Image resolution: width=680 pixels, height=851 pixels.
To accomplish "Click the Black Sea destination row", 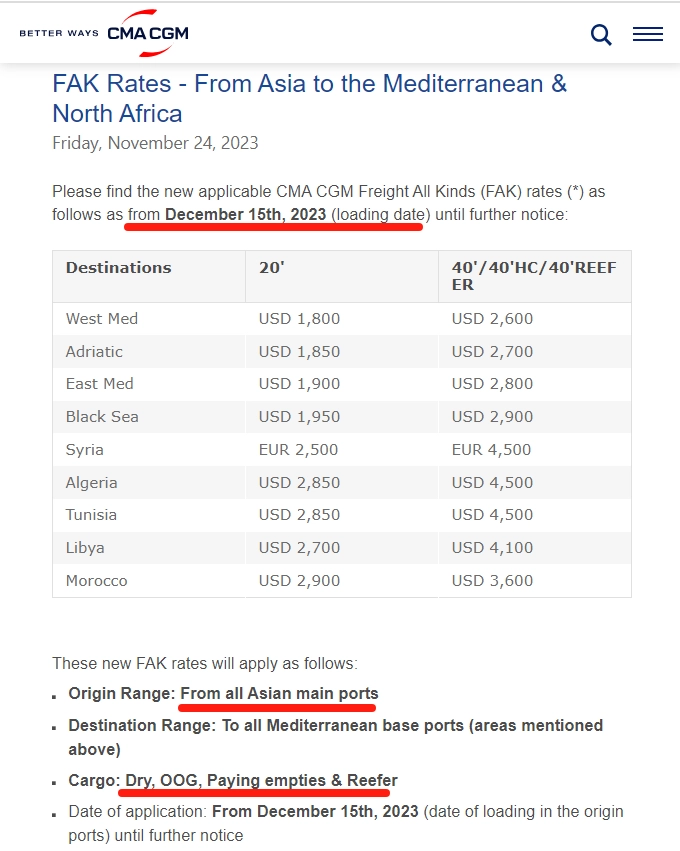I will 342,417.
